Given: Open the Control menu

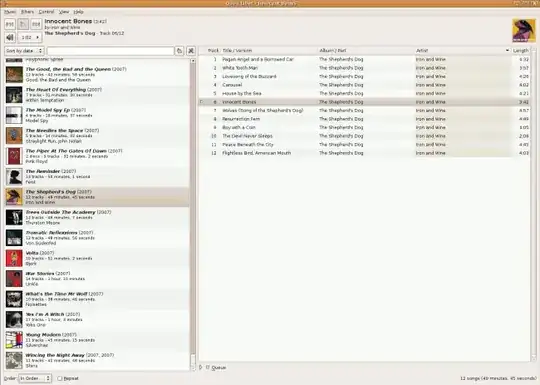Looking at the screenshot, I should (46, 12).
